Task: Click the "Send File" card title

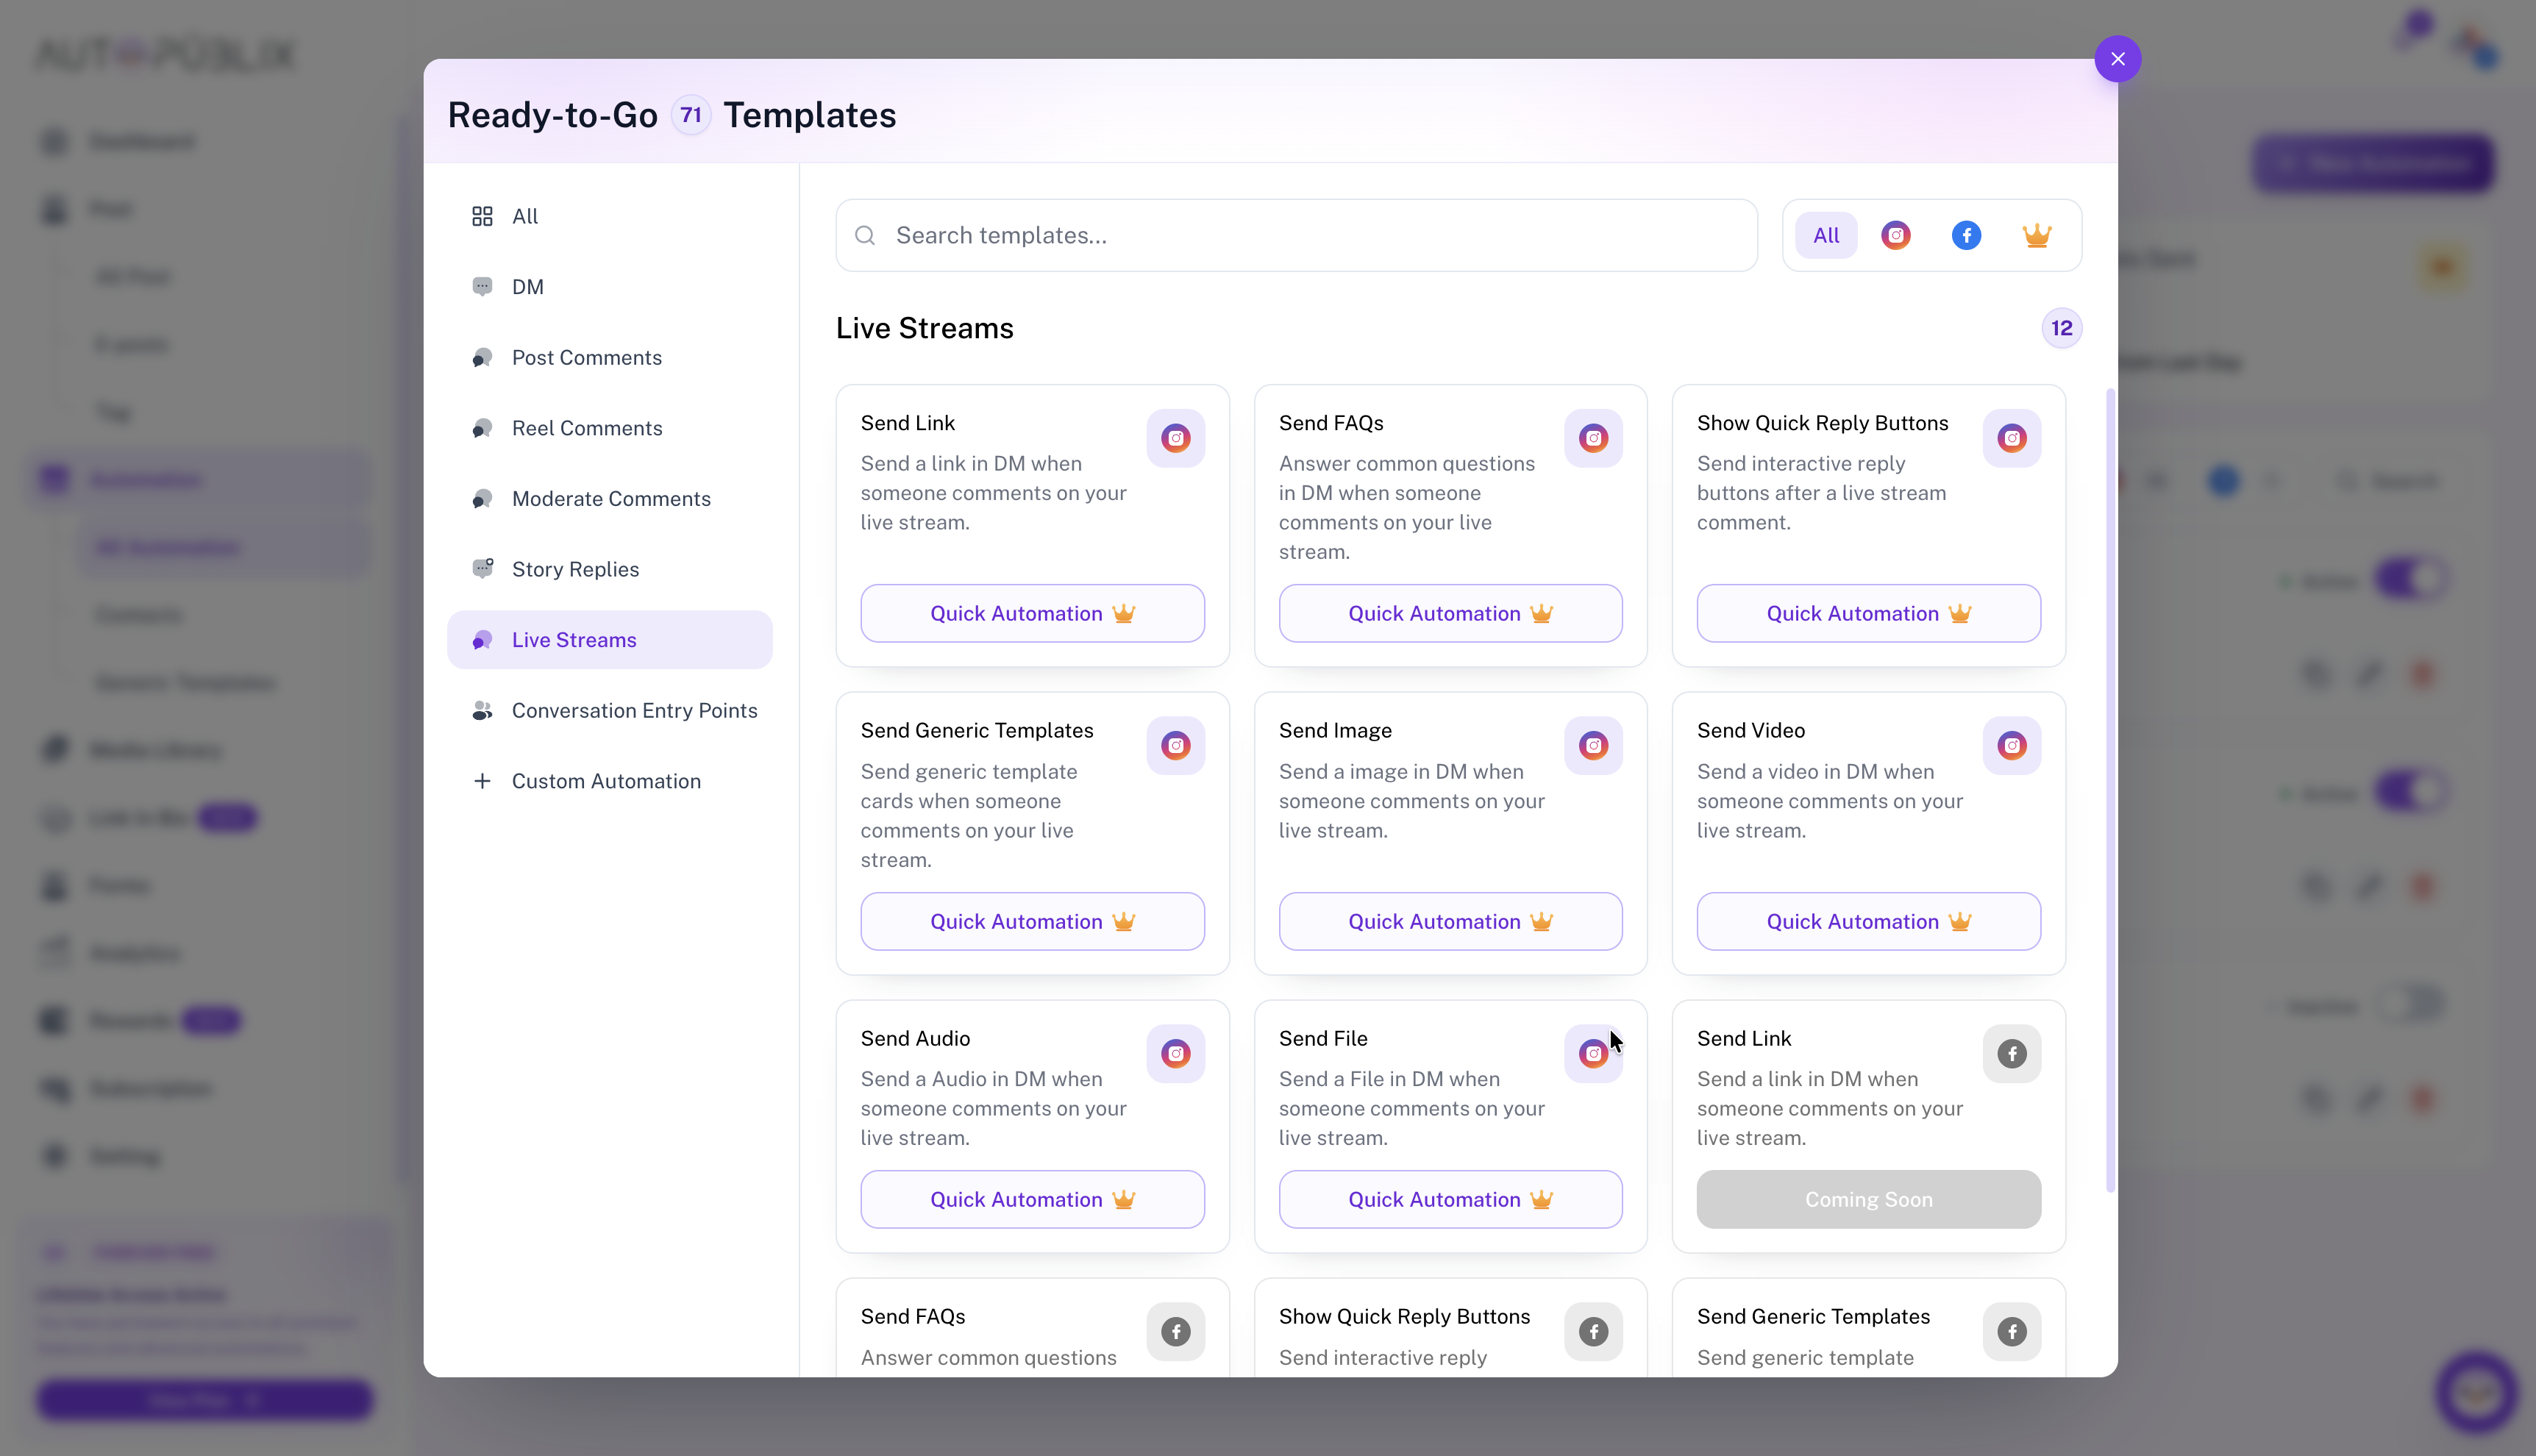Action: (1322, 1039)
